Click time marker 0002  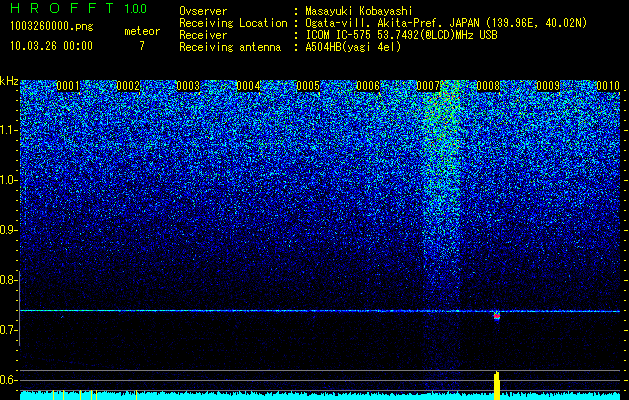[x=128, y=86]
